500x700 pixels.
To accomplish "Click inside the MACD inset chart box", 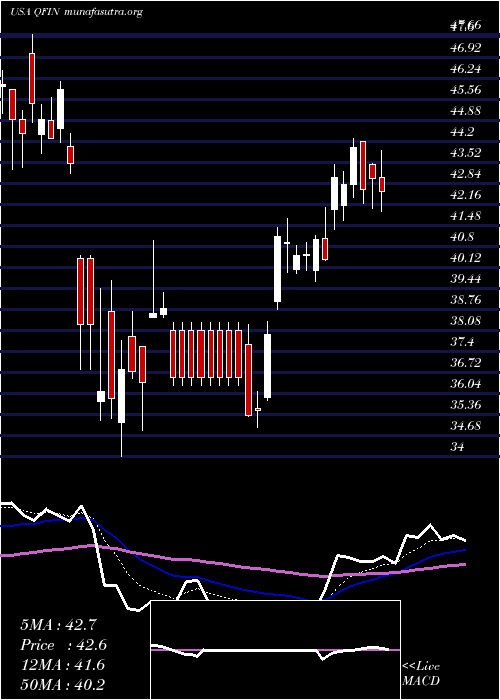I will pos(275,650).
